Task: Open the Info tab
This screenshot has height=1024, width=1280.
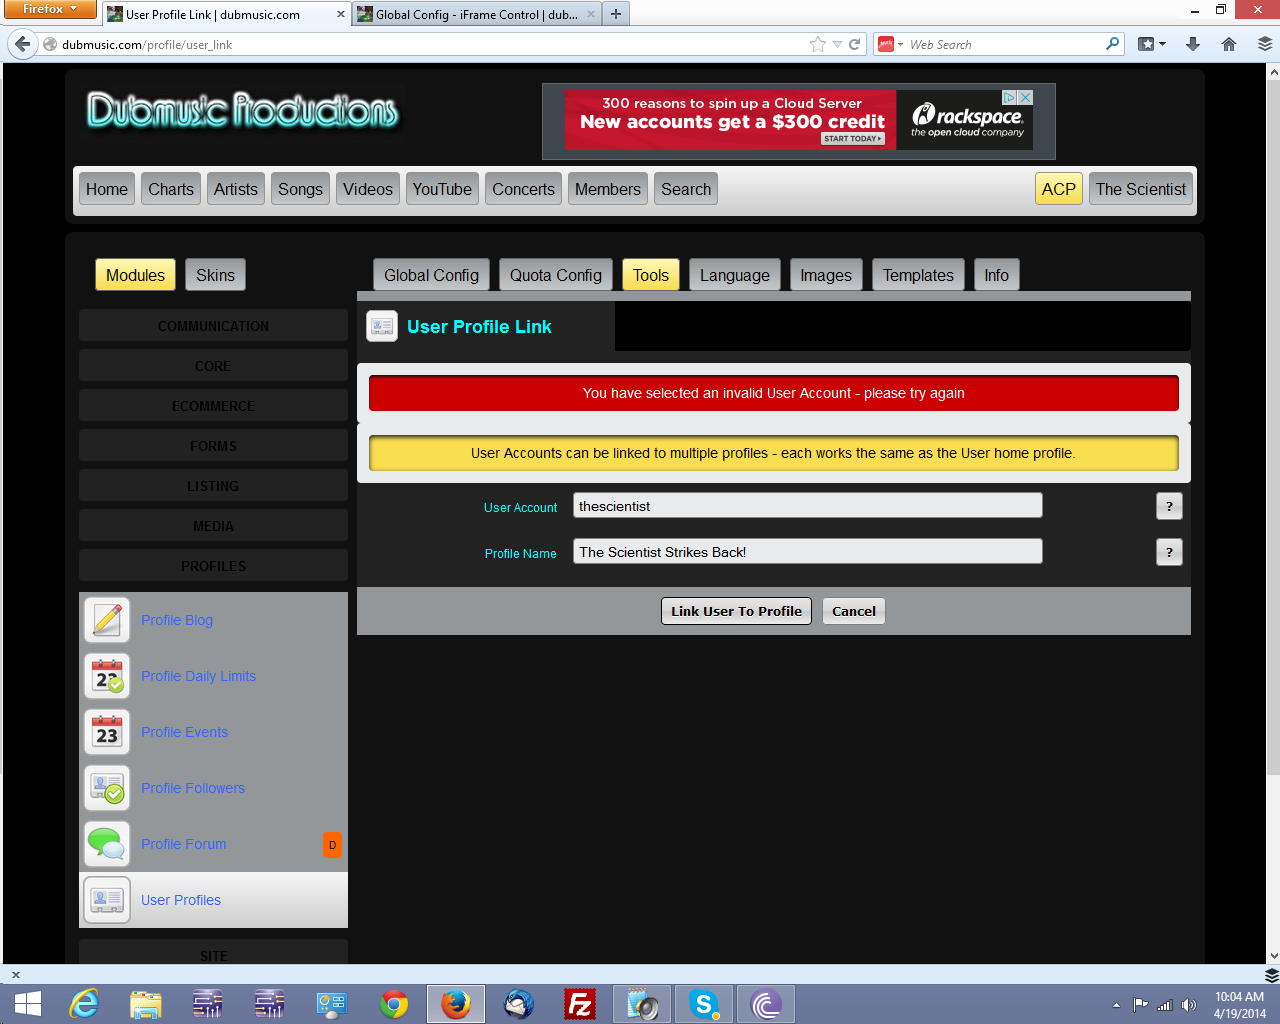Action: [x=997, y=275]
